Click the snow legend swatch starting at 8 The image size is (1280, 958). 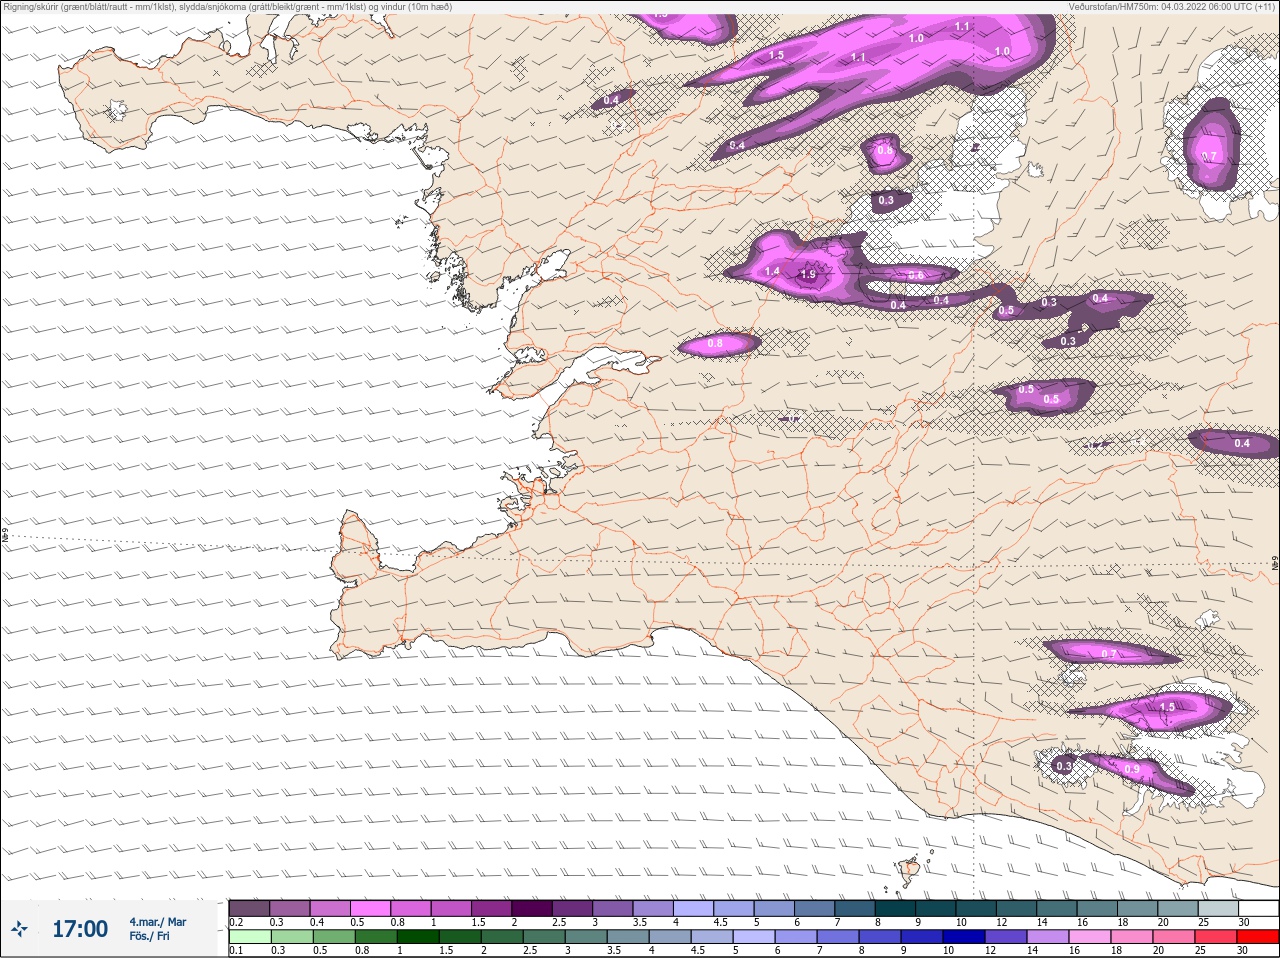(895, 908)
